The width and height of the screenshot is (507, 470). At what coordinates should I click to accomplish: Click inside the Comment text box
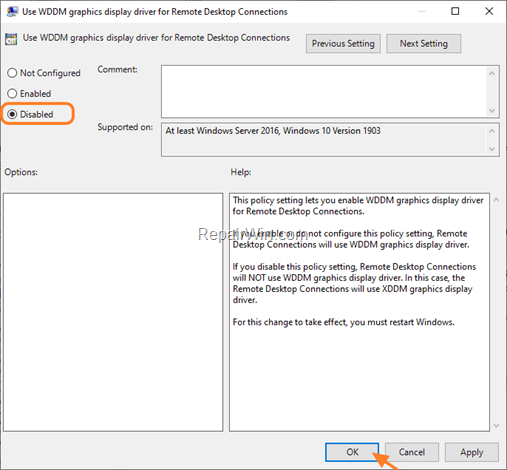(x=323, y=91)
